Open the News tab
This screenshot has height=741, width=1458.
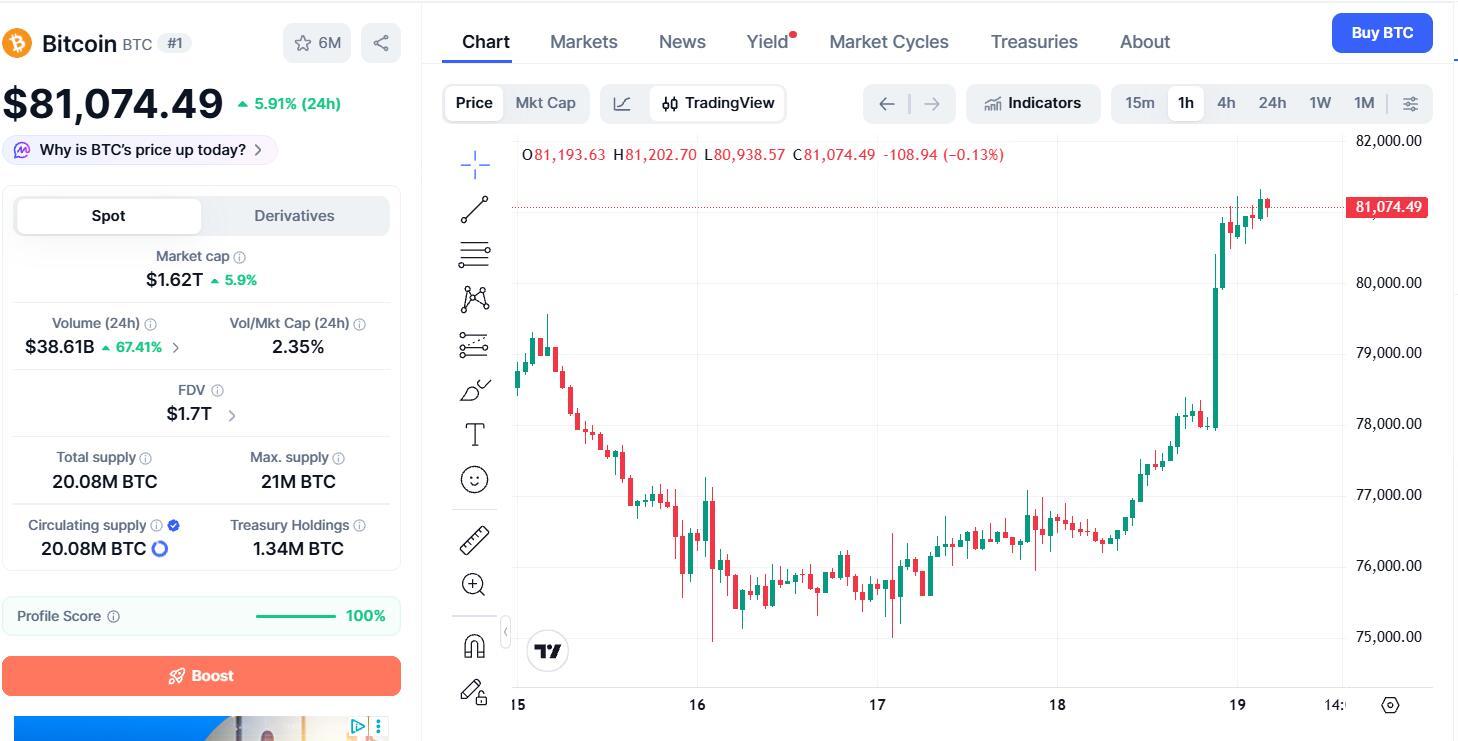tap(682, 42)
